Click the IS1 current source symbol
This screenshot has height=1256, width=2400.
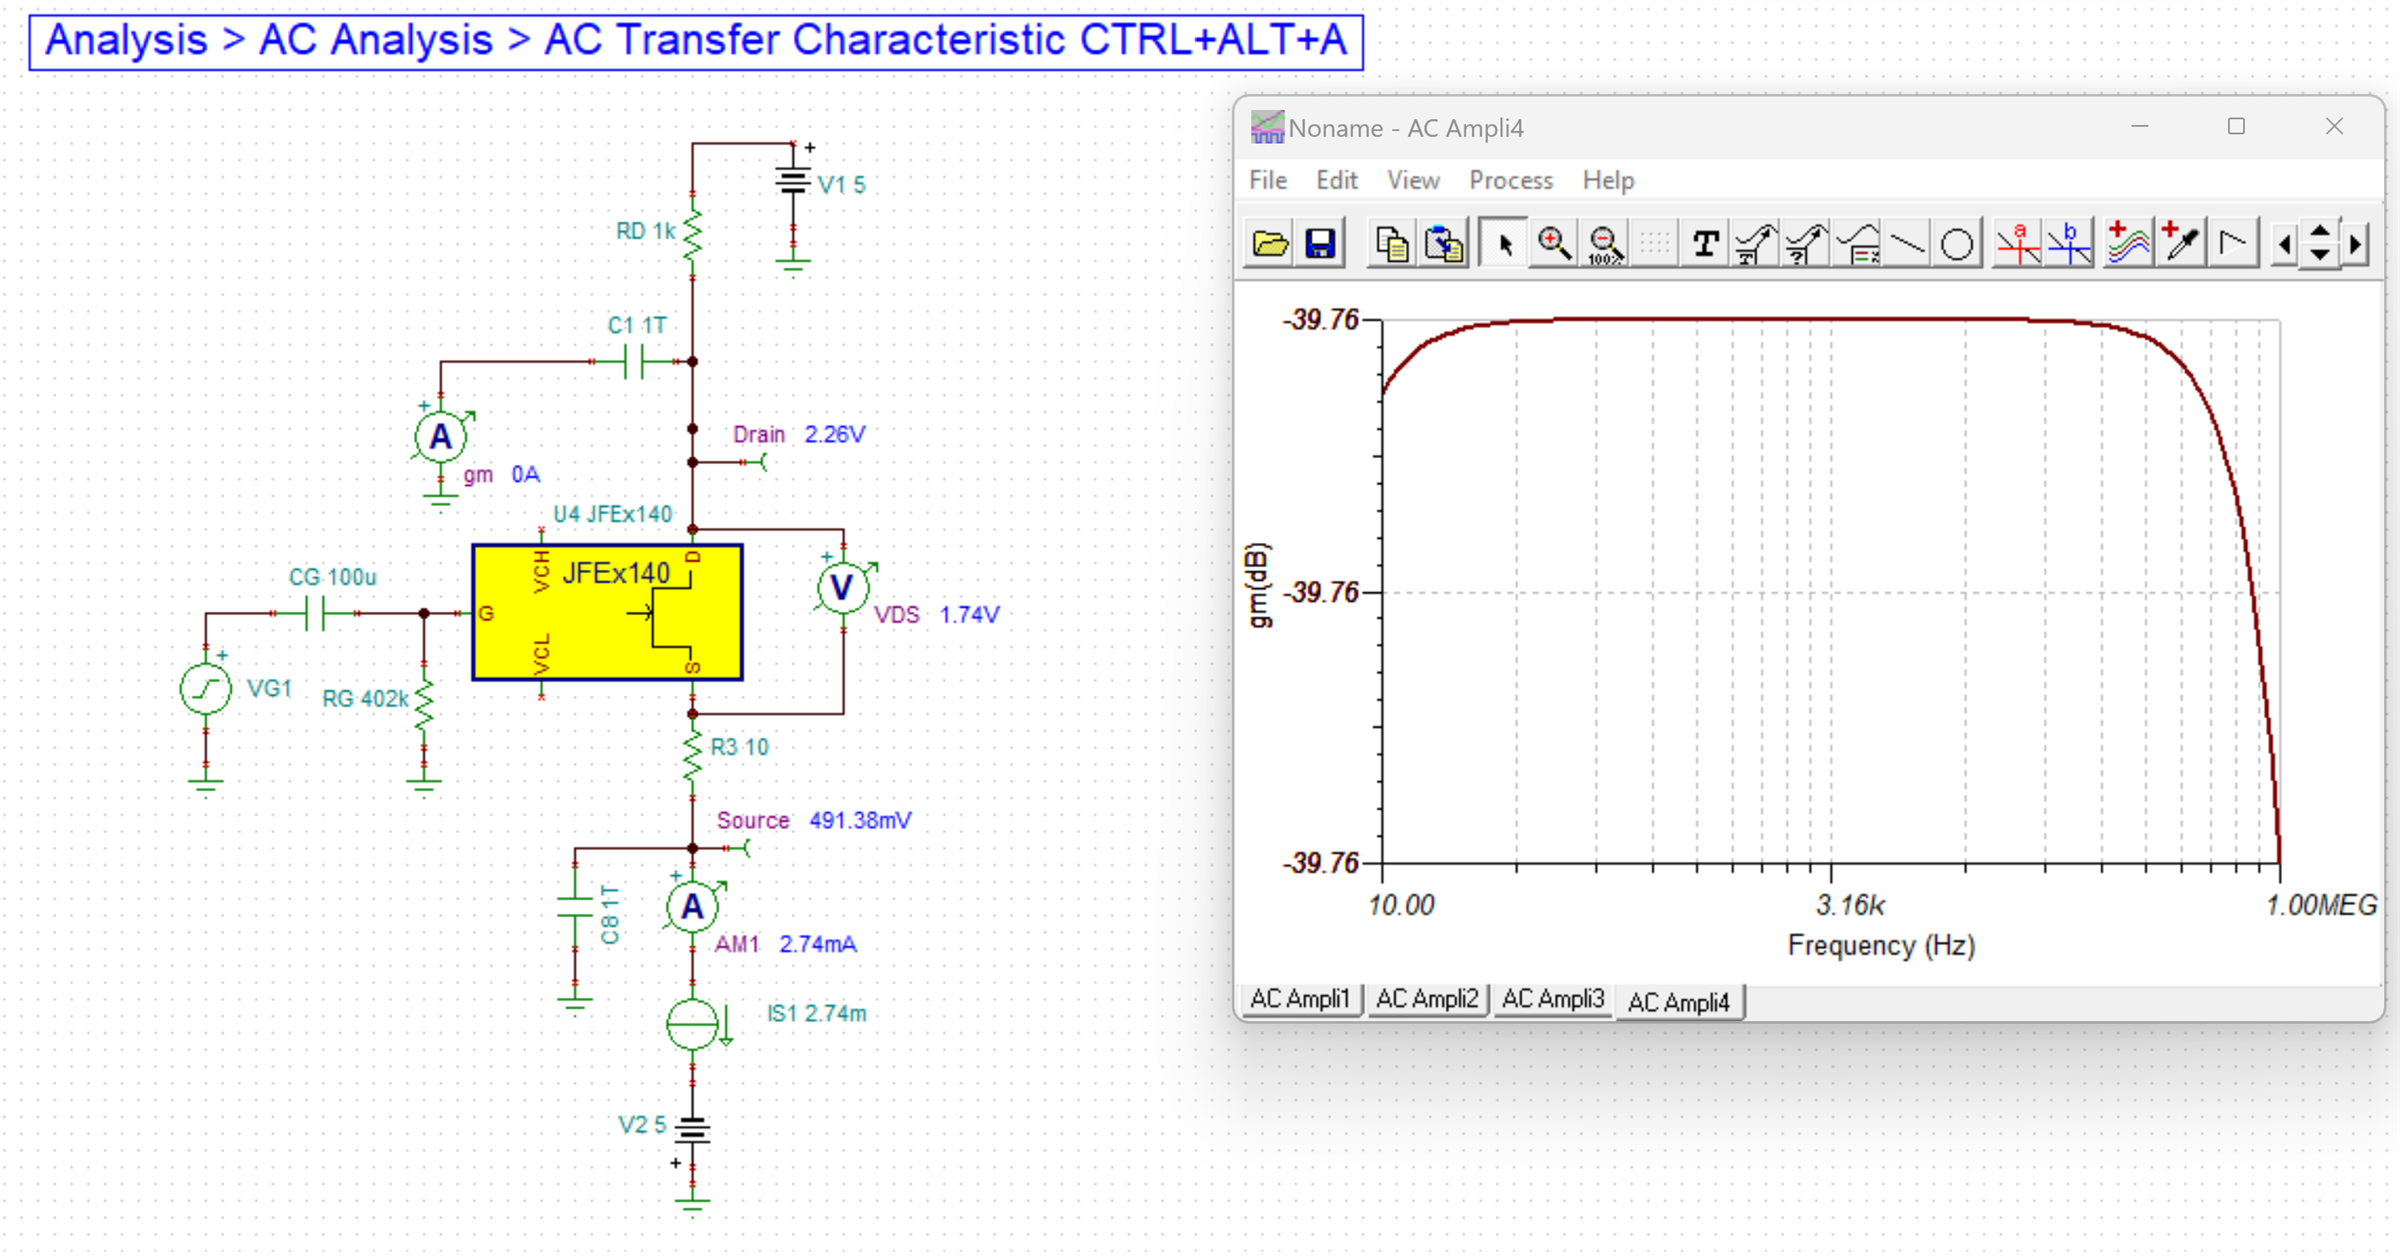click(x=692, y=1024)
